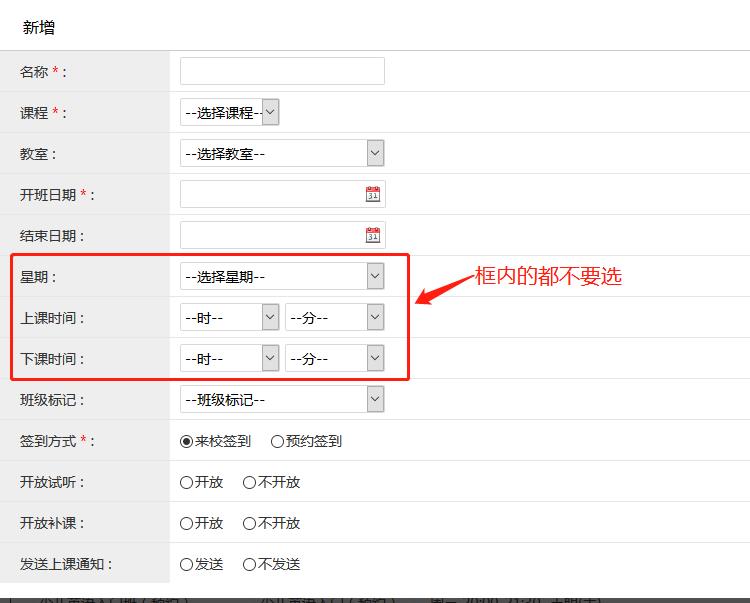This screenshot has width=750, height=603.
Task: Choose 不开放 for 开放试听
Action: (x=250, y=482)
